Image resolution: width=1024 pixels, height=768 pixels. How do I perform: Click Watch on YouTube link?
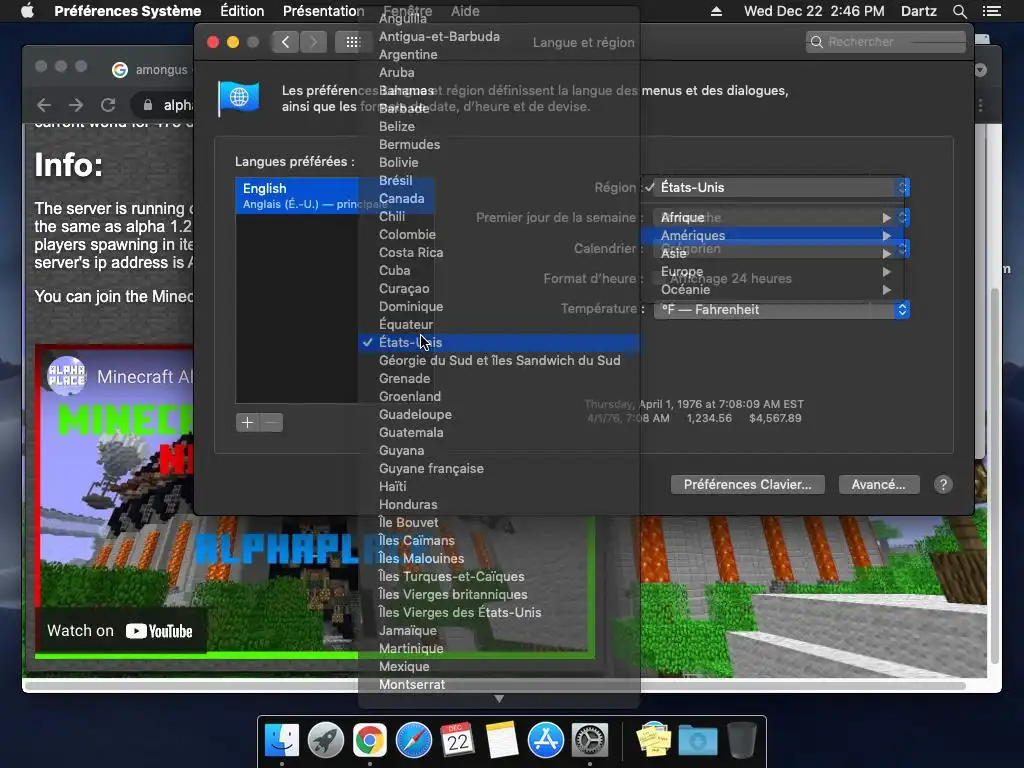(120, 631)
